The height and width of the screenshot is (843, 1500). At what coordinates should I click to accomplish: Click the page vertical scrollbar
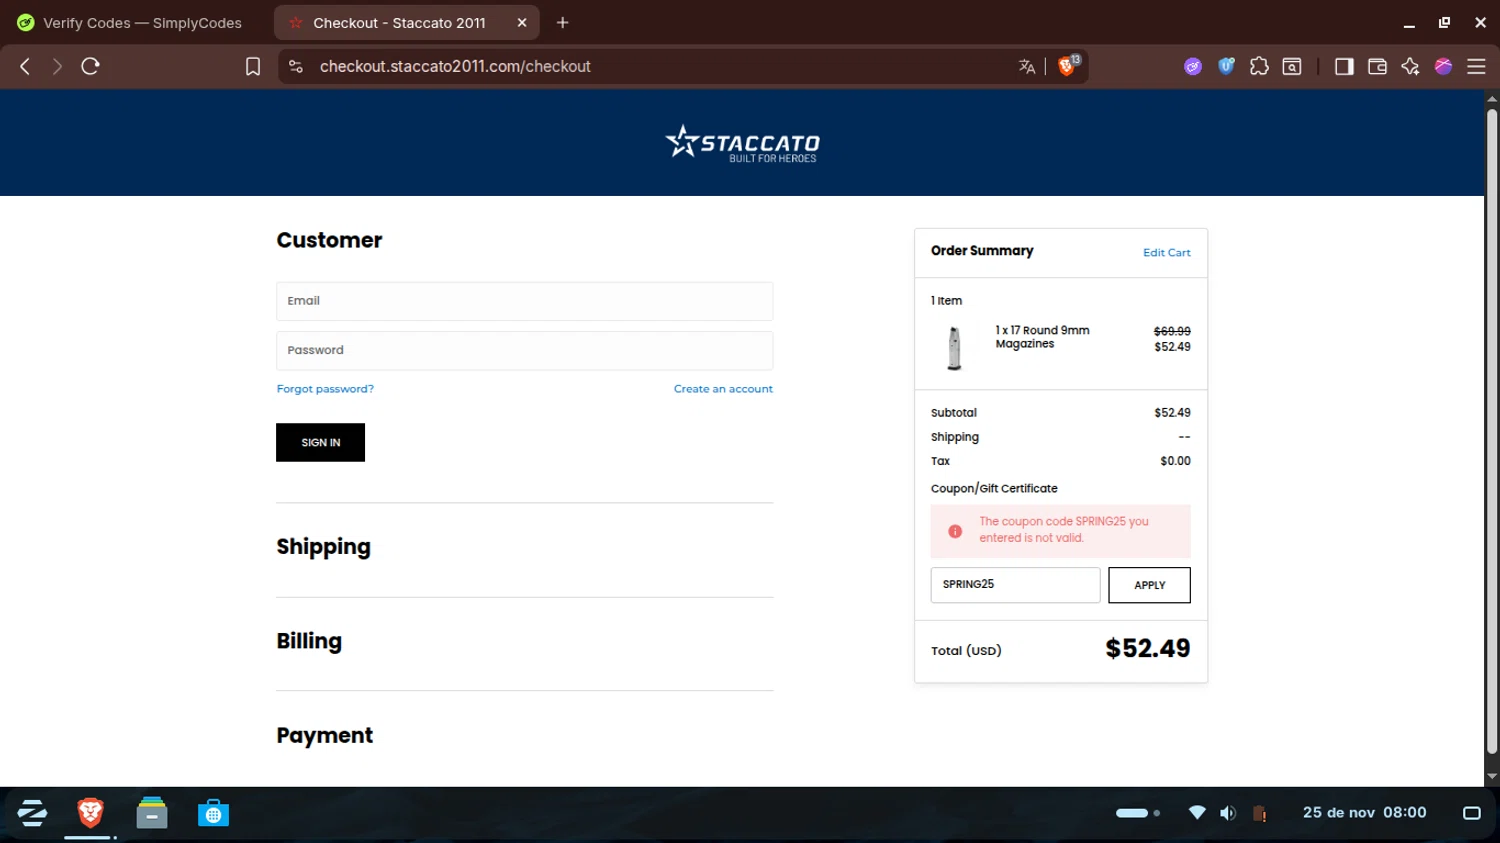(x=1492, y=430)
